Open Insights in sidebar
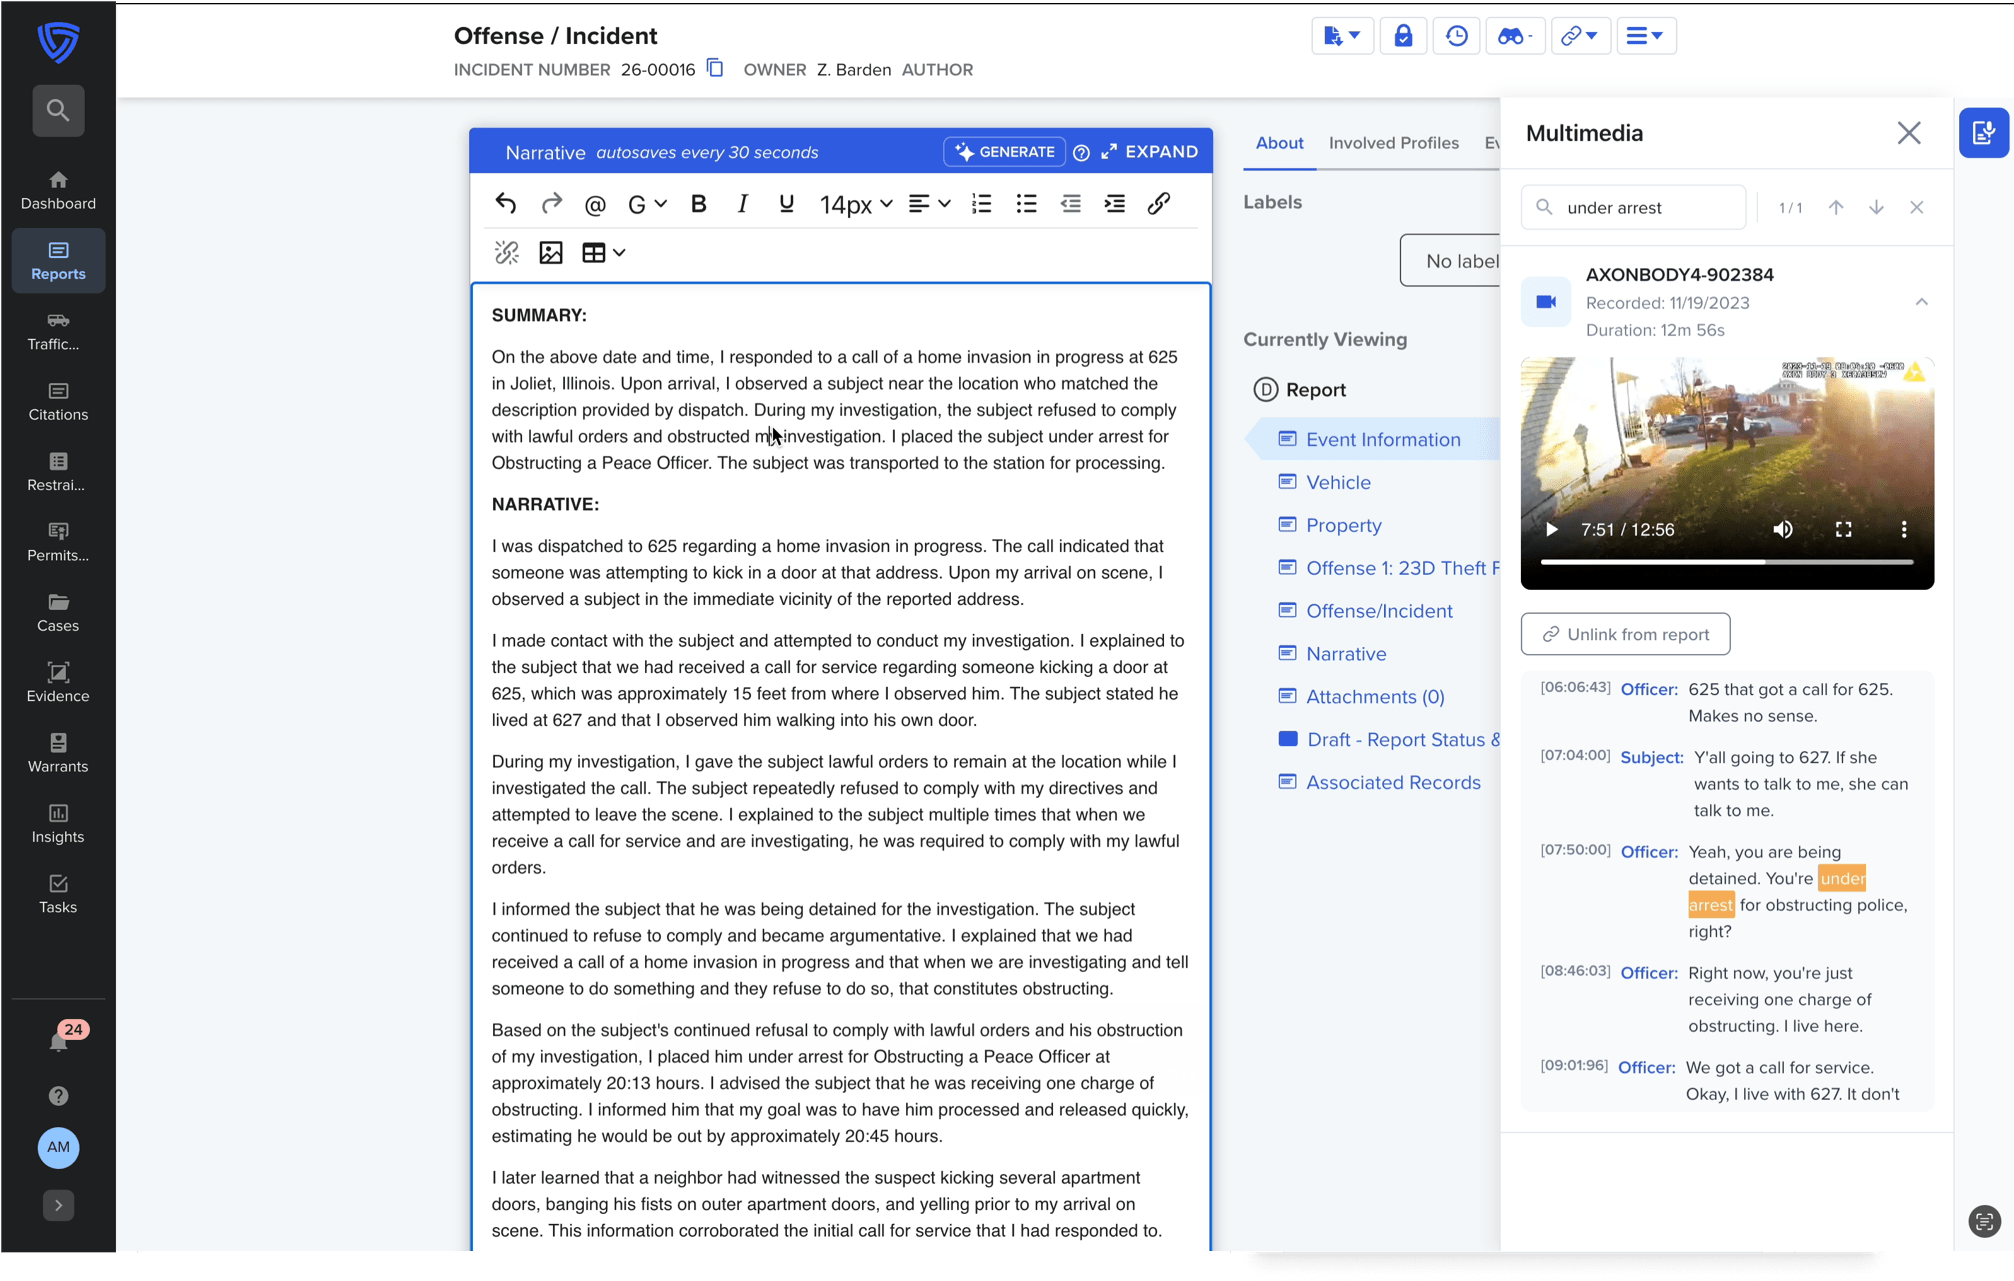The image size is (2014, 1281). click(58, 824)
